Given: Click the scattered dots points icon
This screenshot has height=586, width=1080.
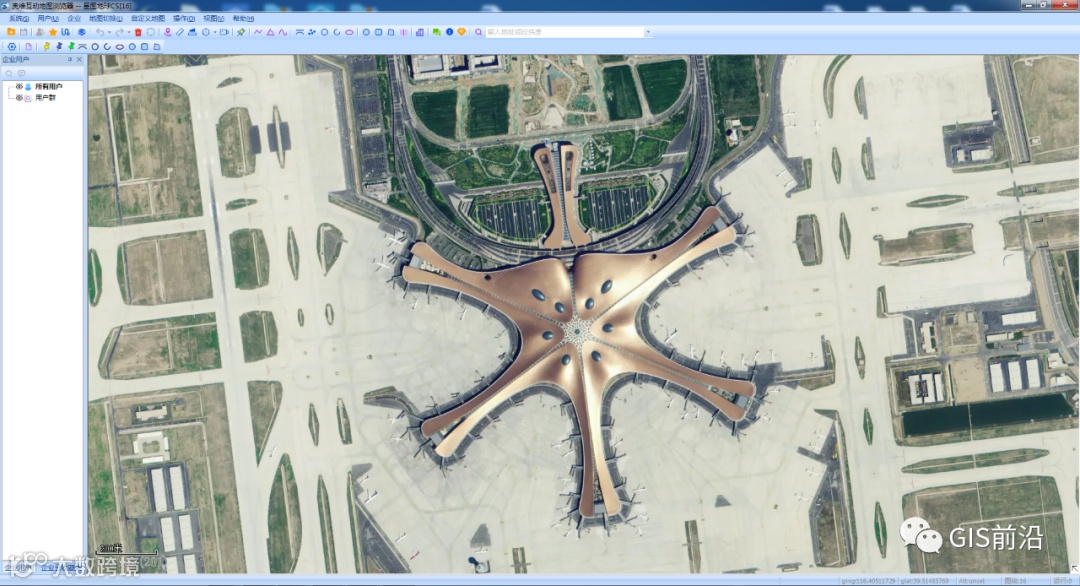Looking at the screenshot, I should (x=311, y=32).
